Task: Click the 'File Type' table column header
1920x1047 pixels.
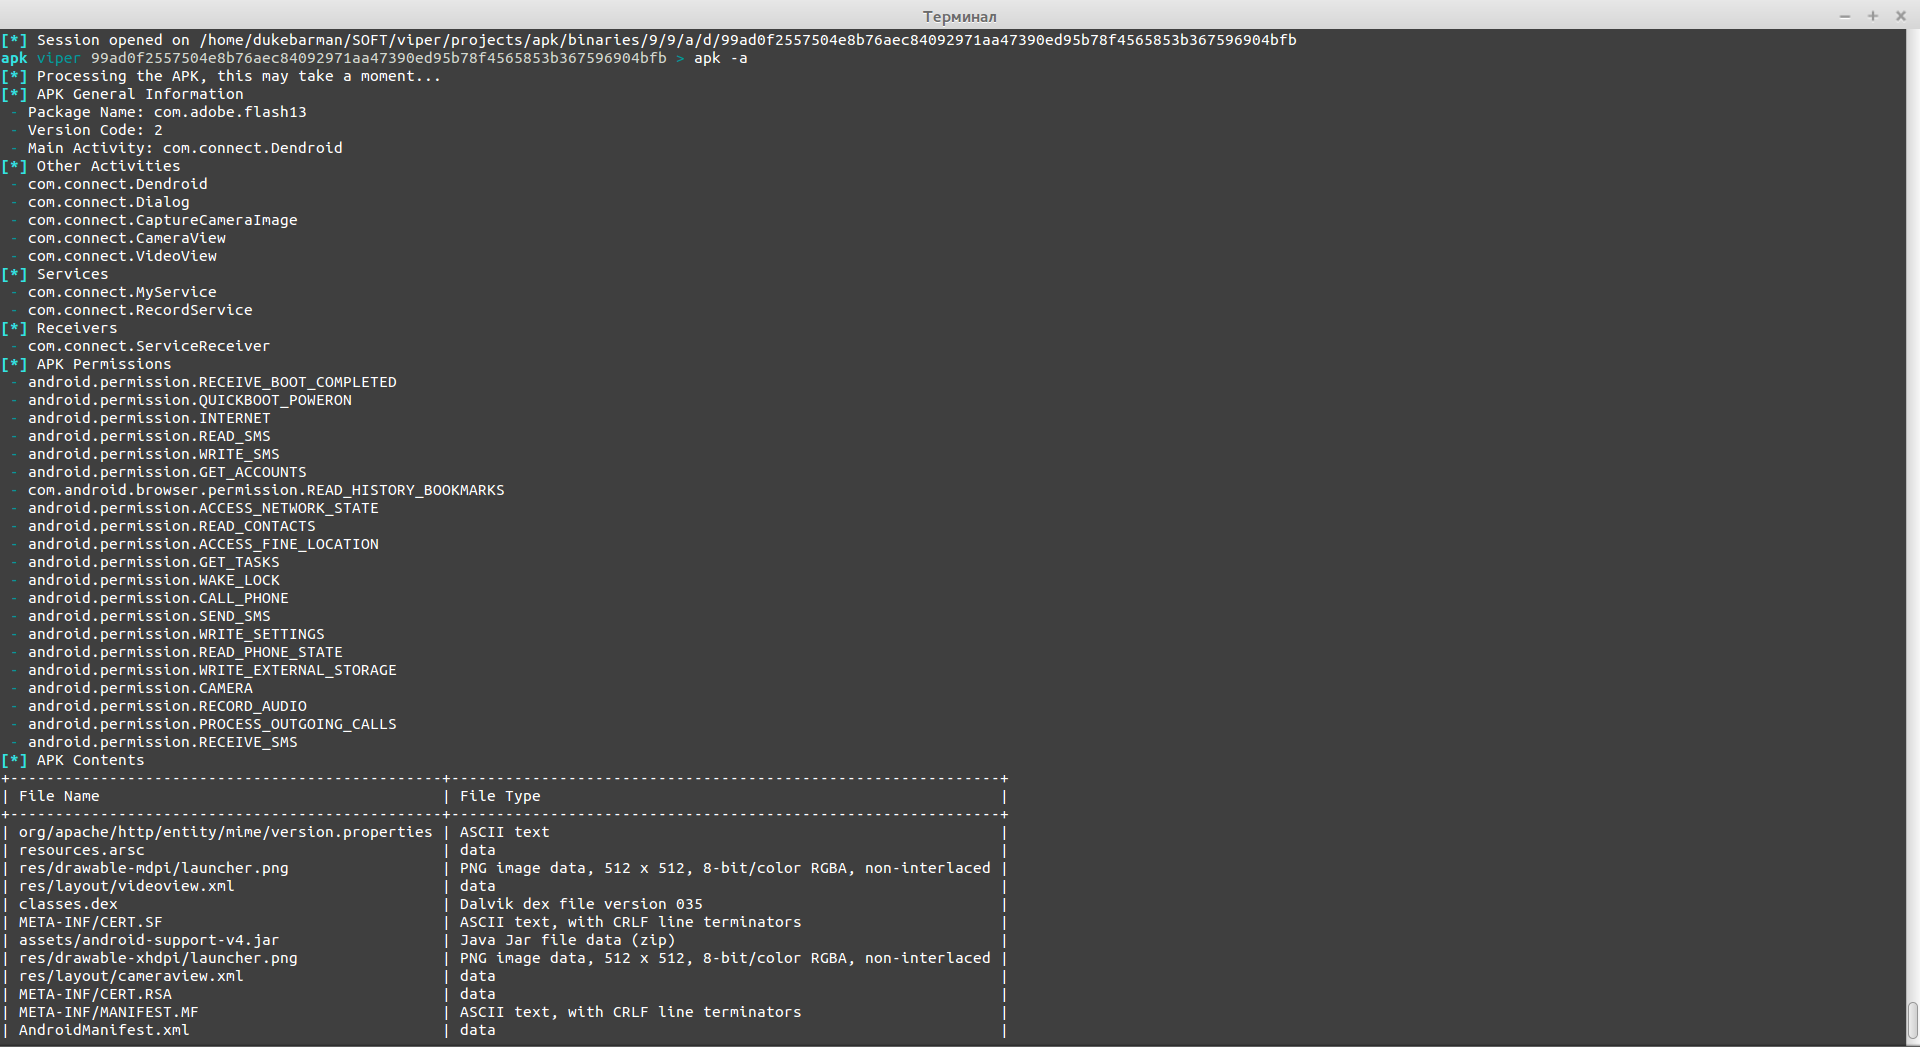Action: pos(500,796)
